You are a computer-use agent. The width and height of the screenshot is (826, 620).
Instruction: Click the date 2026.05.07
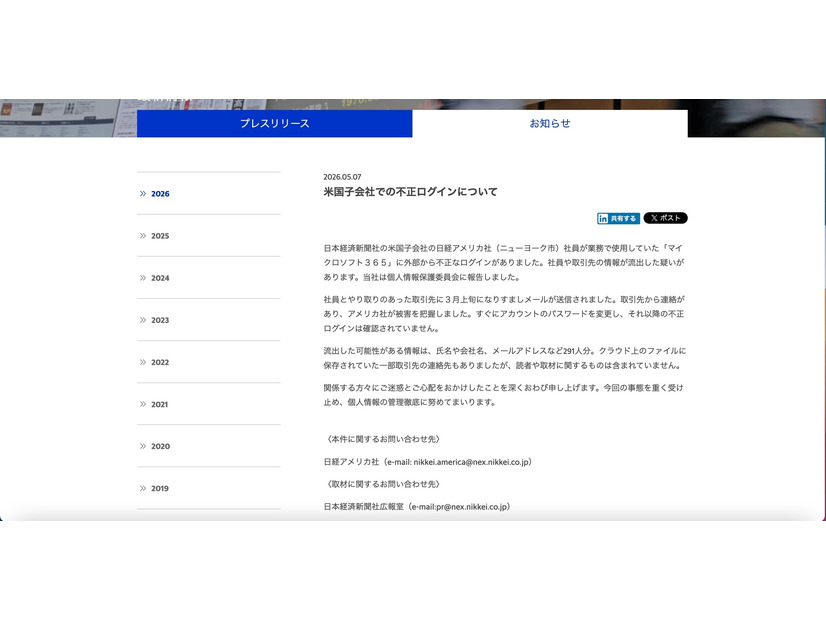click(342, 177)
